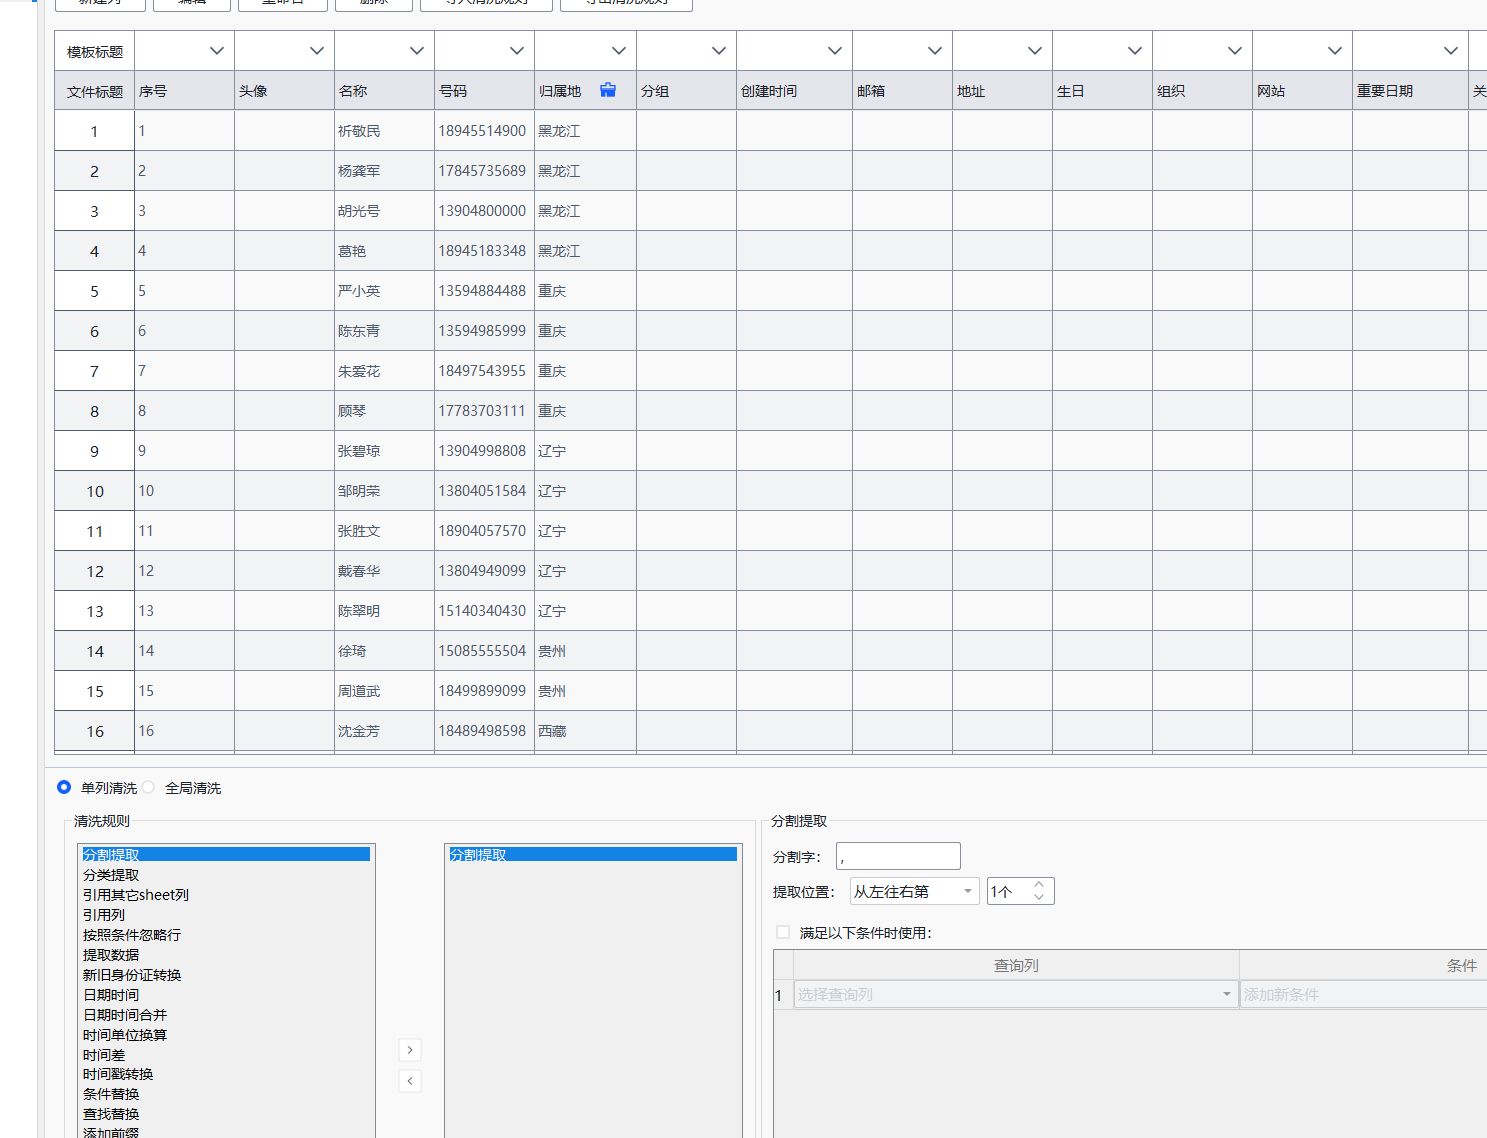Choose the 按照条件忽略行 rule
The image size is (1487, 1138).
pyautogui.click(x=132, y=935)
